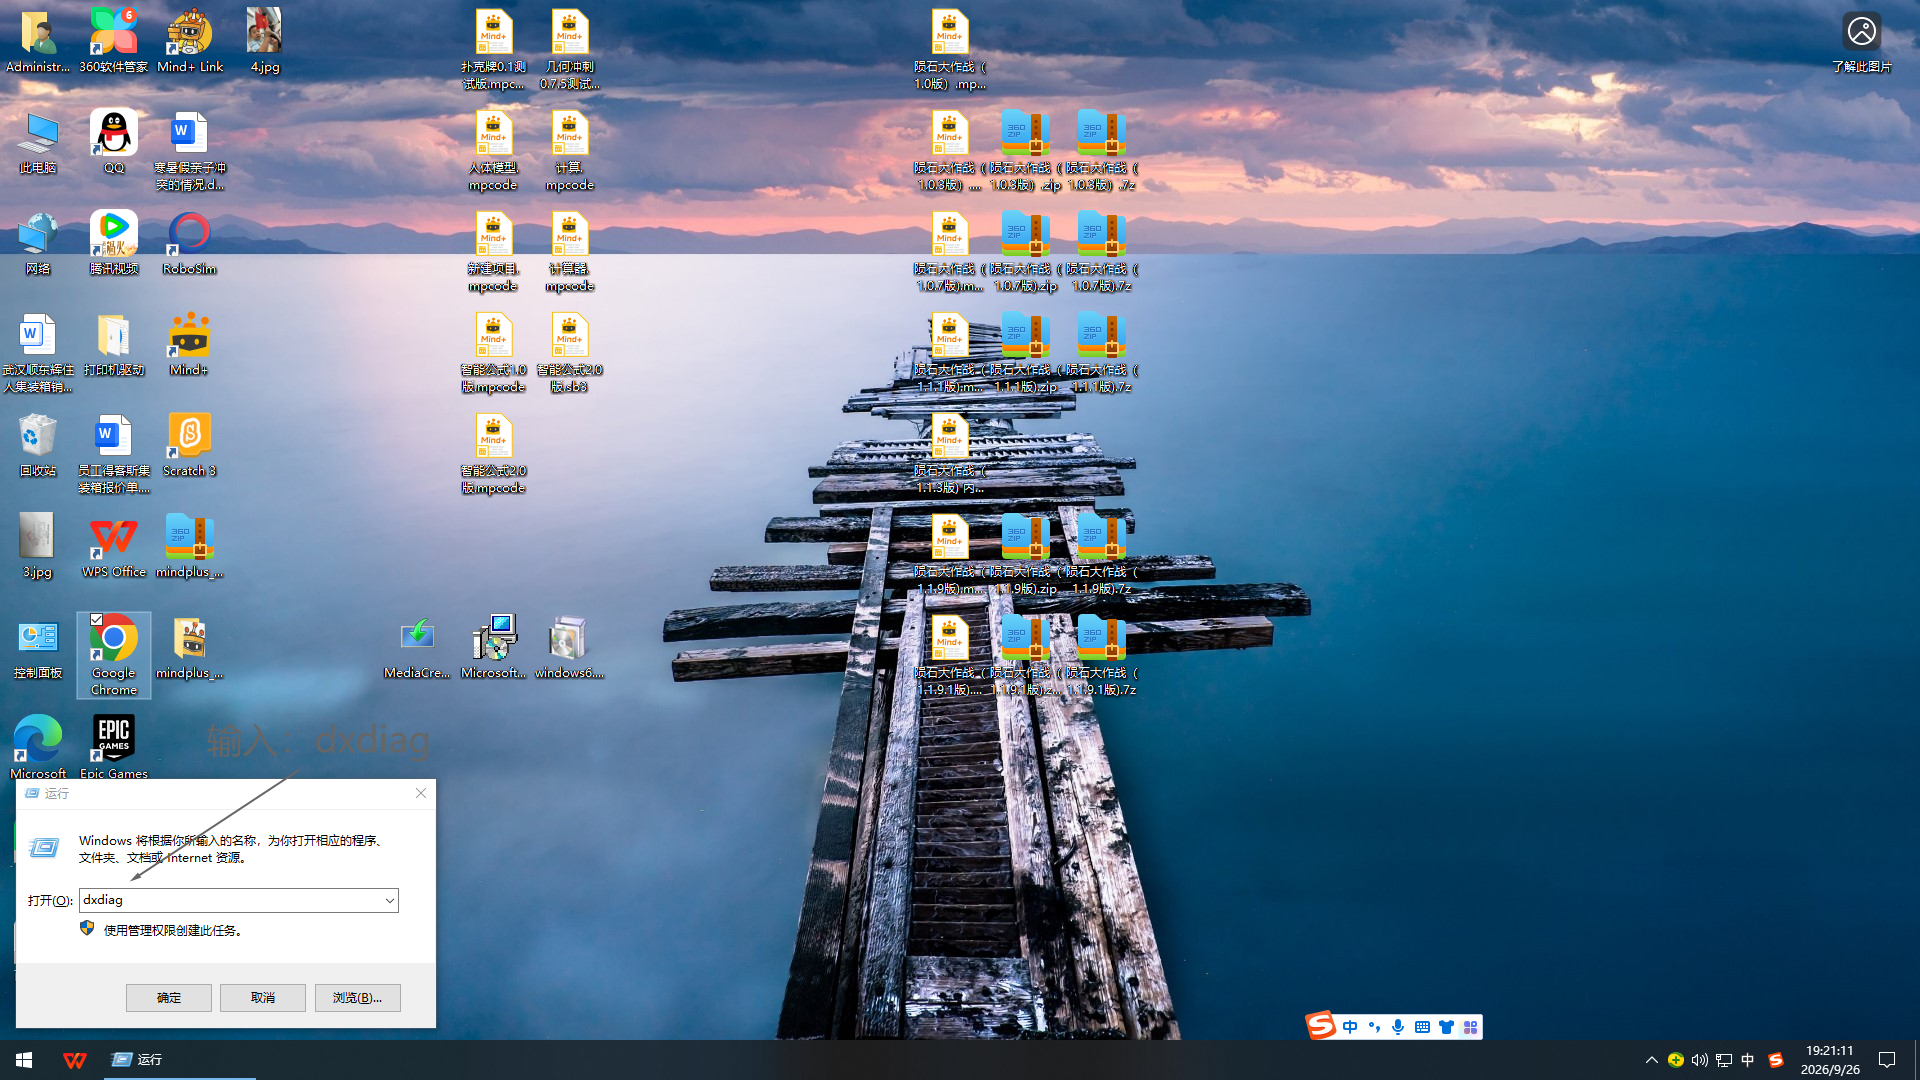Open the volume control in system tray
This screenshot has height=1080, width=1920.
click(x=1699, y=1060)
